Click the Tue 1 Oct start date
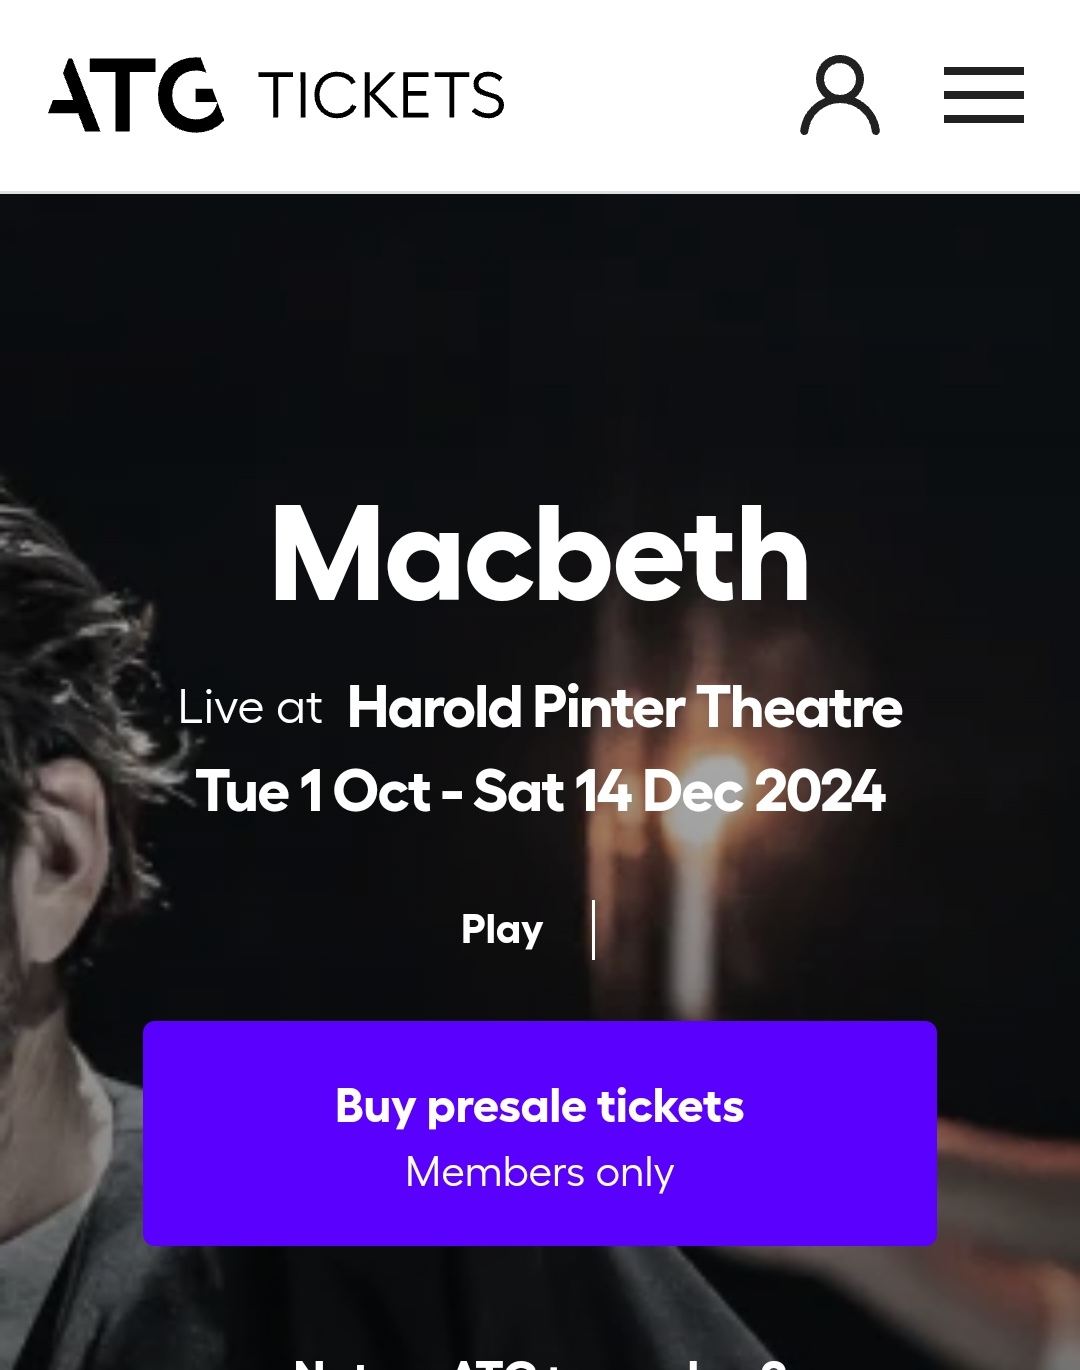 click(x=313, y=791)
